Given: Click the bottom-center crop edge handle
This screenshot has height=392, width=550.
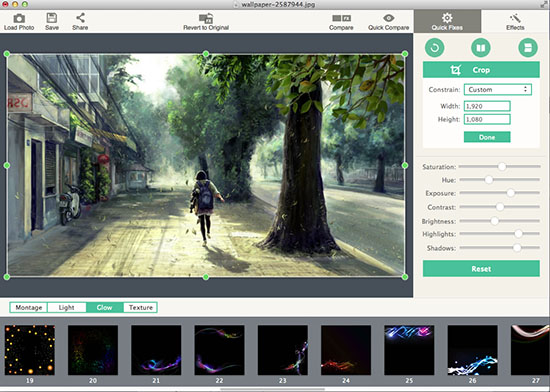Looking at the screenshot, I should (206, 277).
